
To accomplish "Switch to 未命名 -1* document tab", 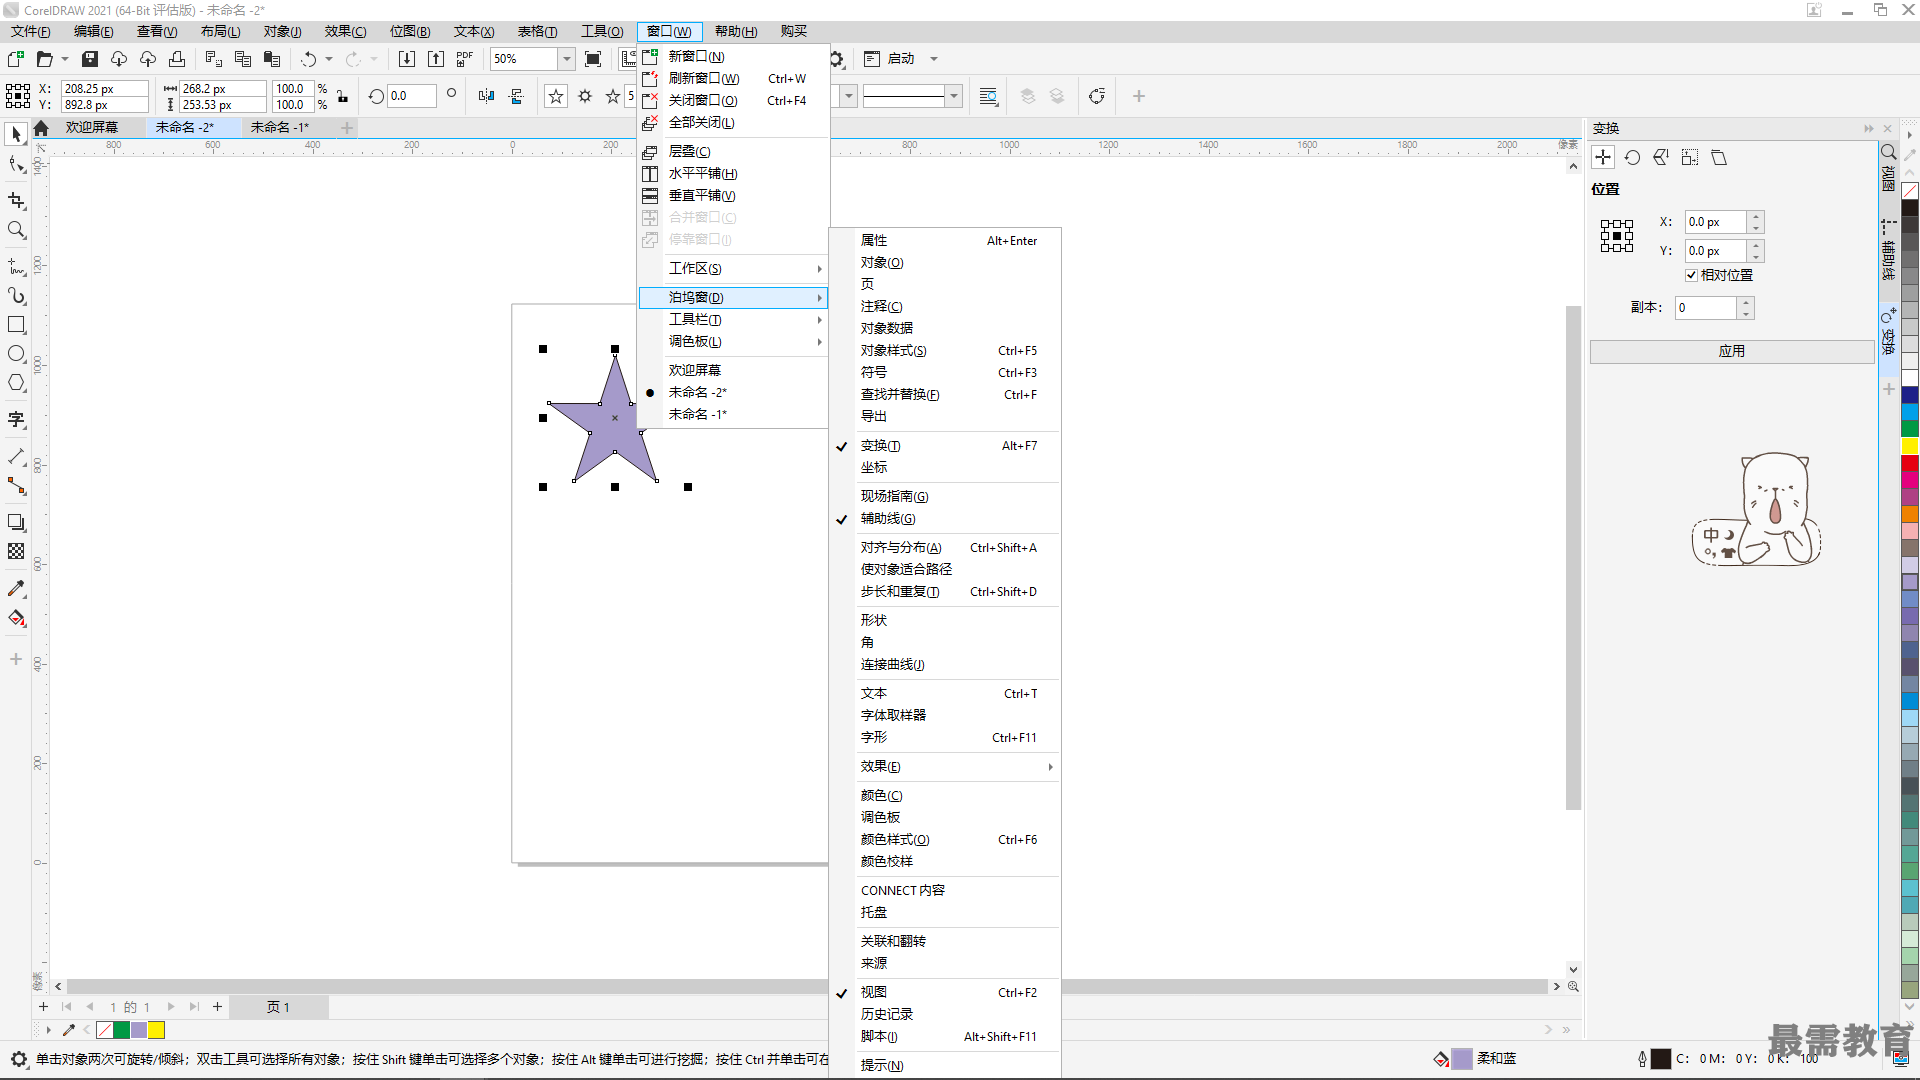I will coord(280,128).
